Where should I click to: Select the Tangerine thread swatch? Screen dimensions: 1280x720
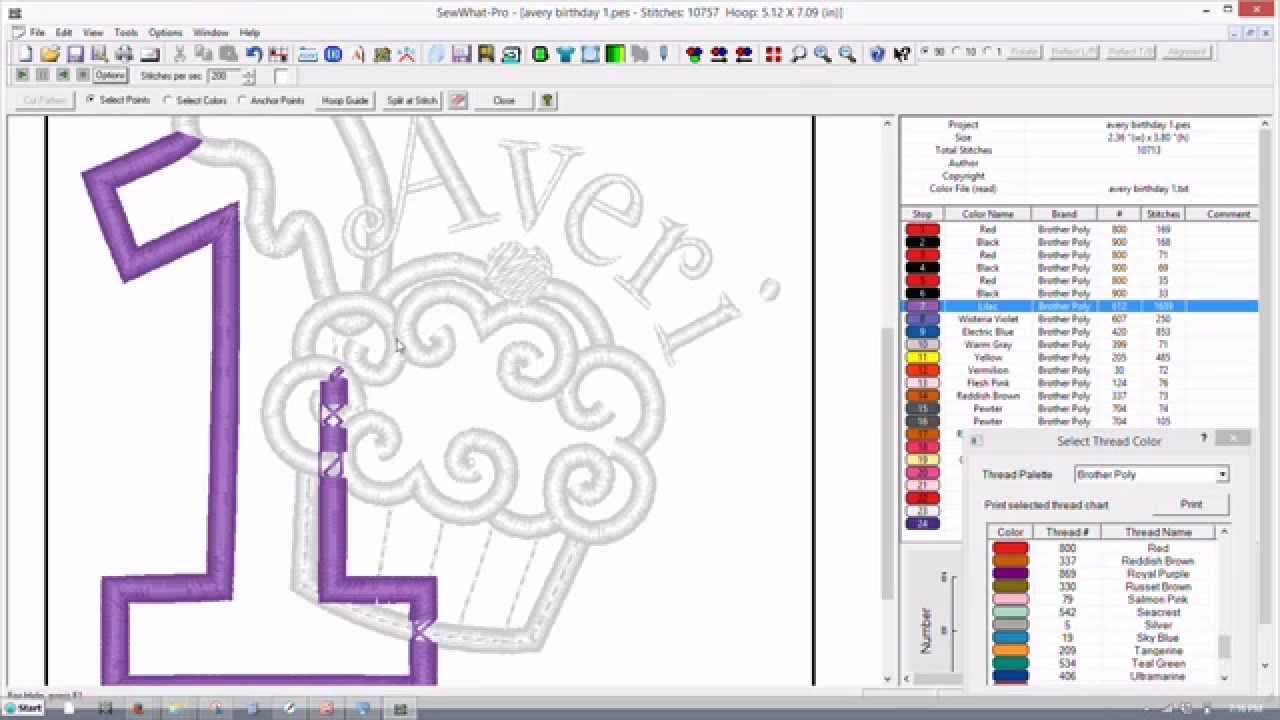(x=1010, y=651)
